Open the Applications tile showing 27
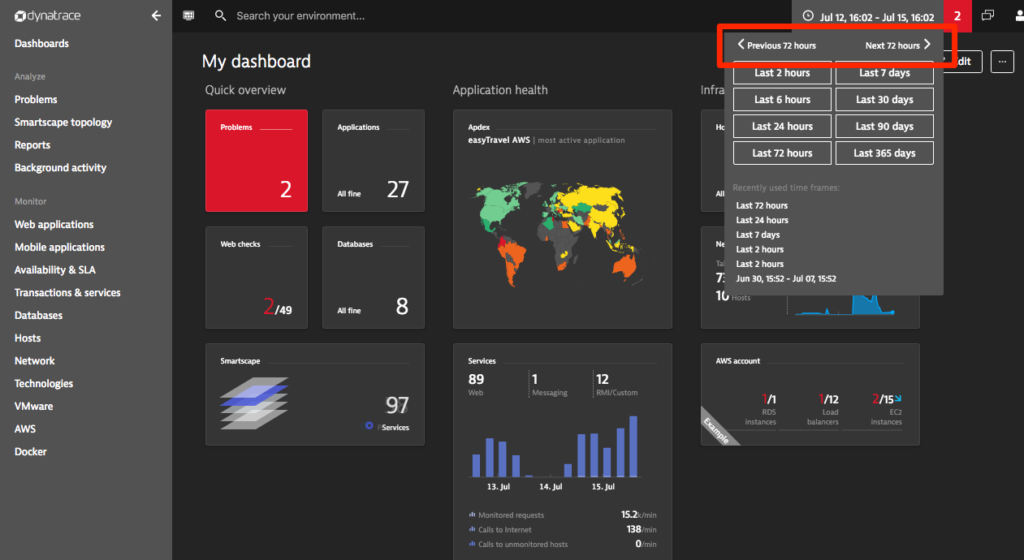Viewport: 1024px width, 560px height. (374, 161)
